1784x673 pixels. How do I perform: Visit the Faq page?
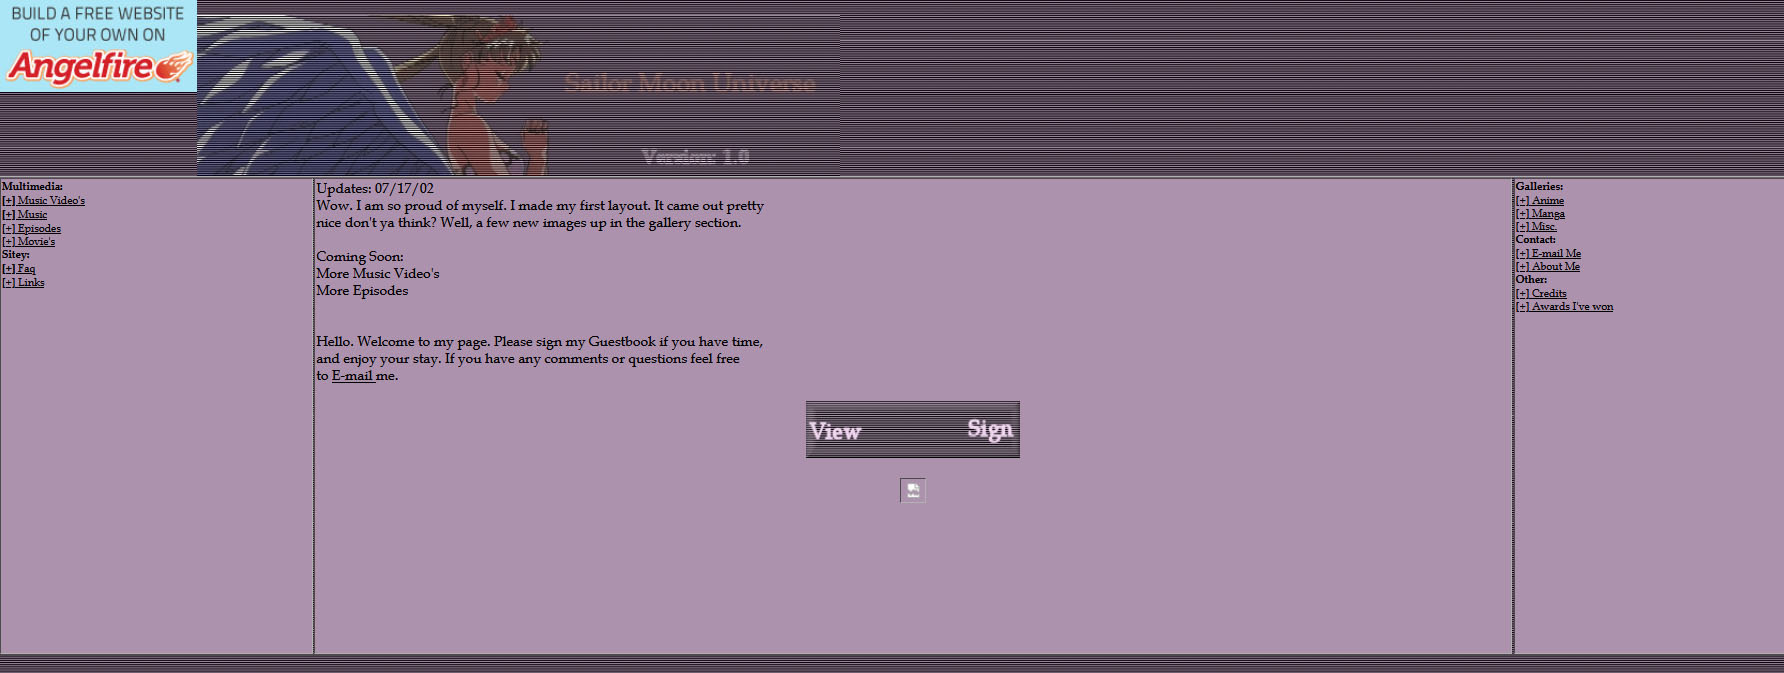coord(18,268)
